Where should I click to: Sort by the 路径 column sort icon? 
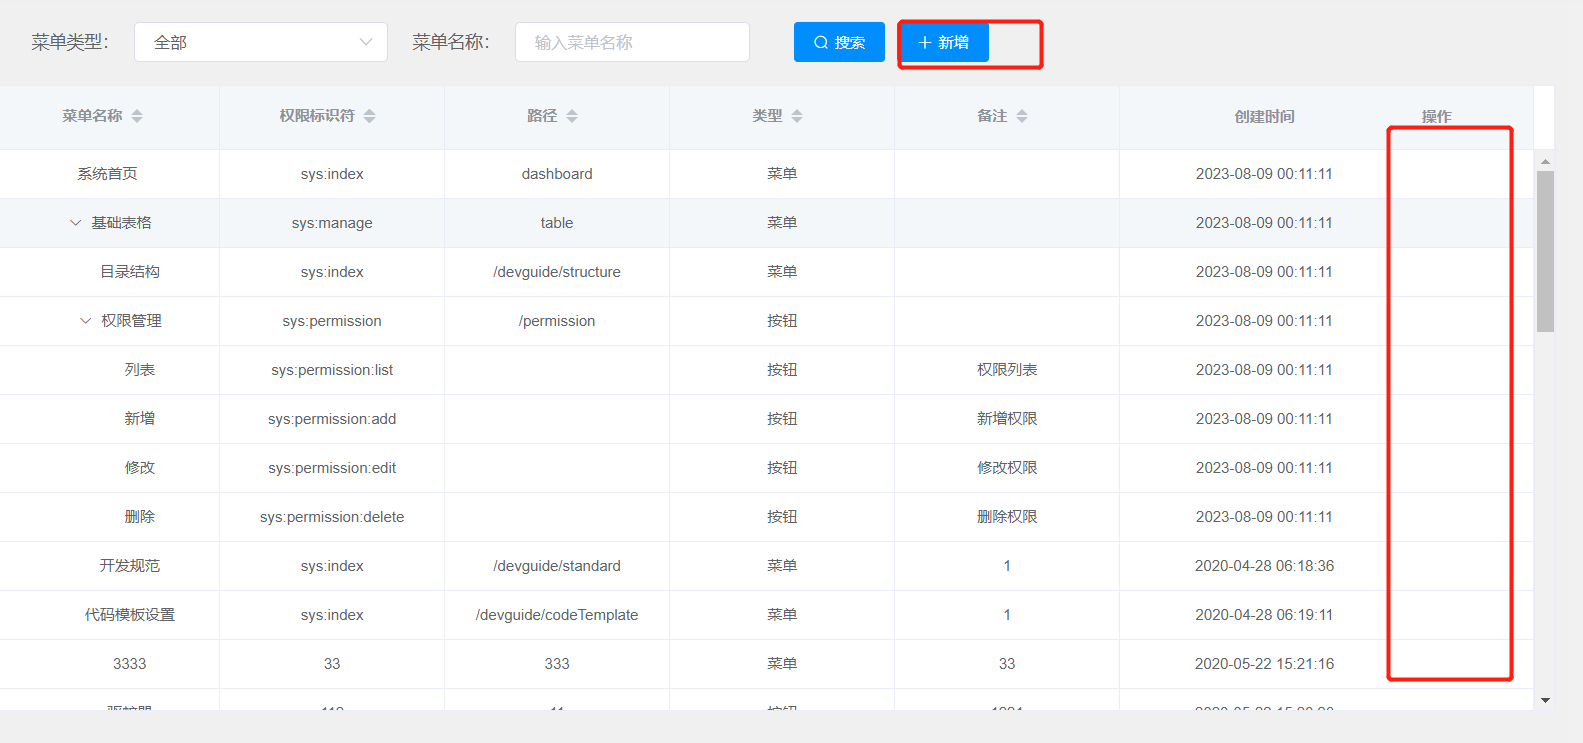[x=572, y=116]
